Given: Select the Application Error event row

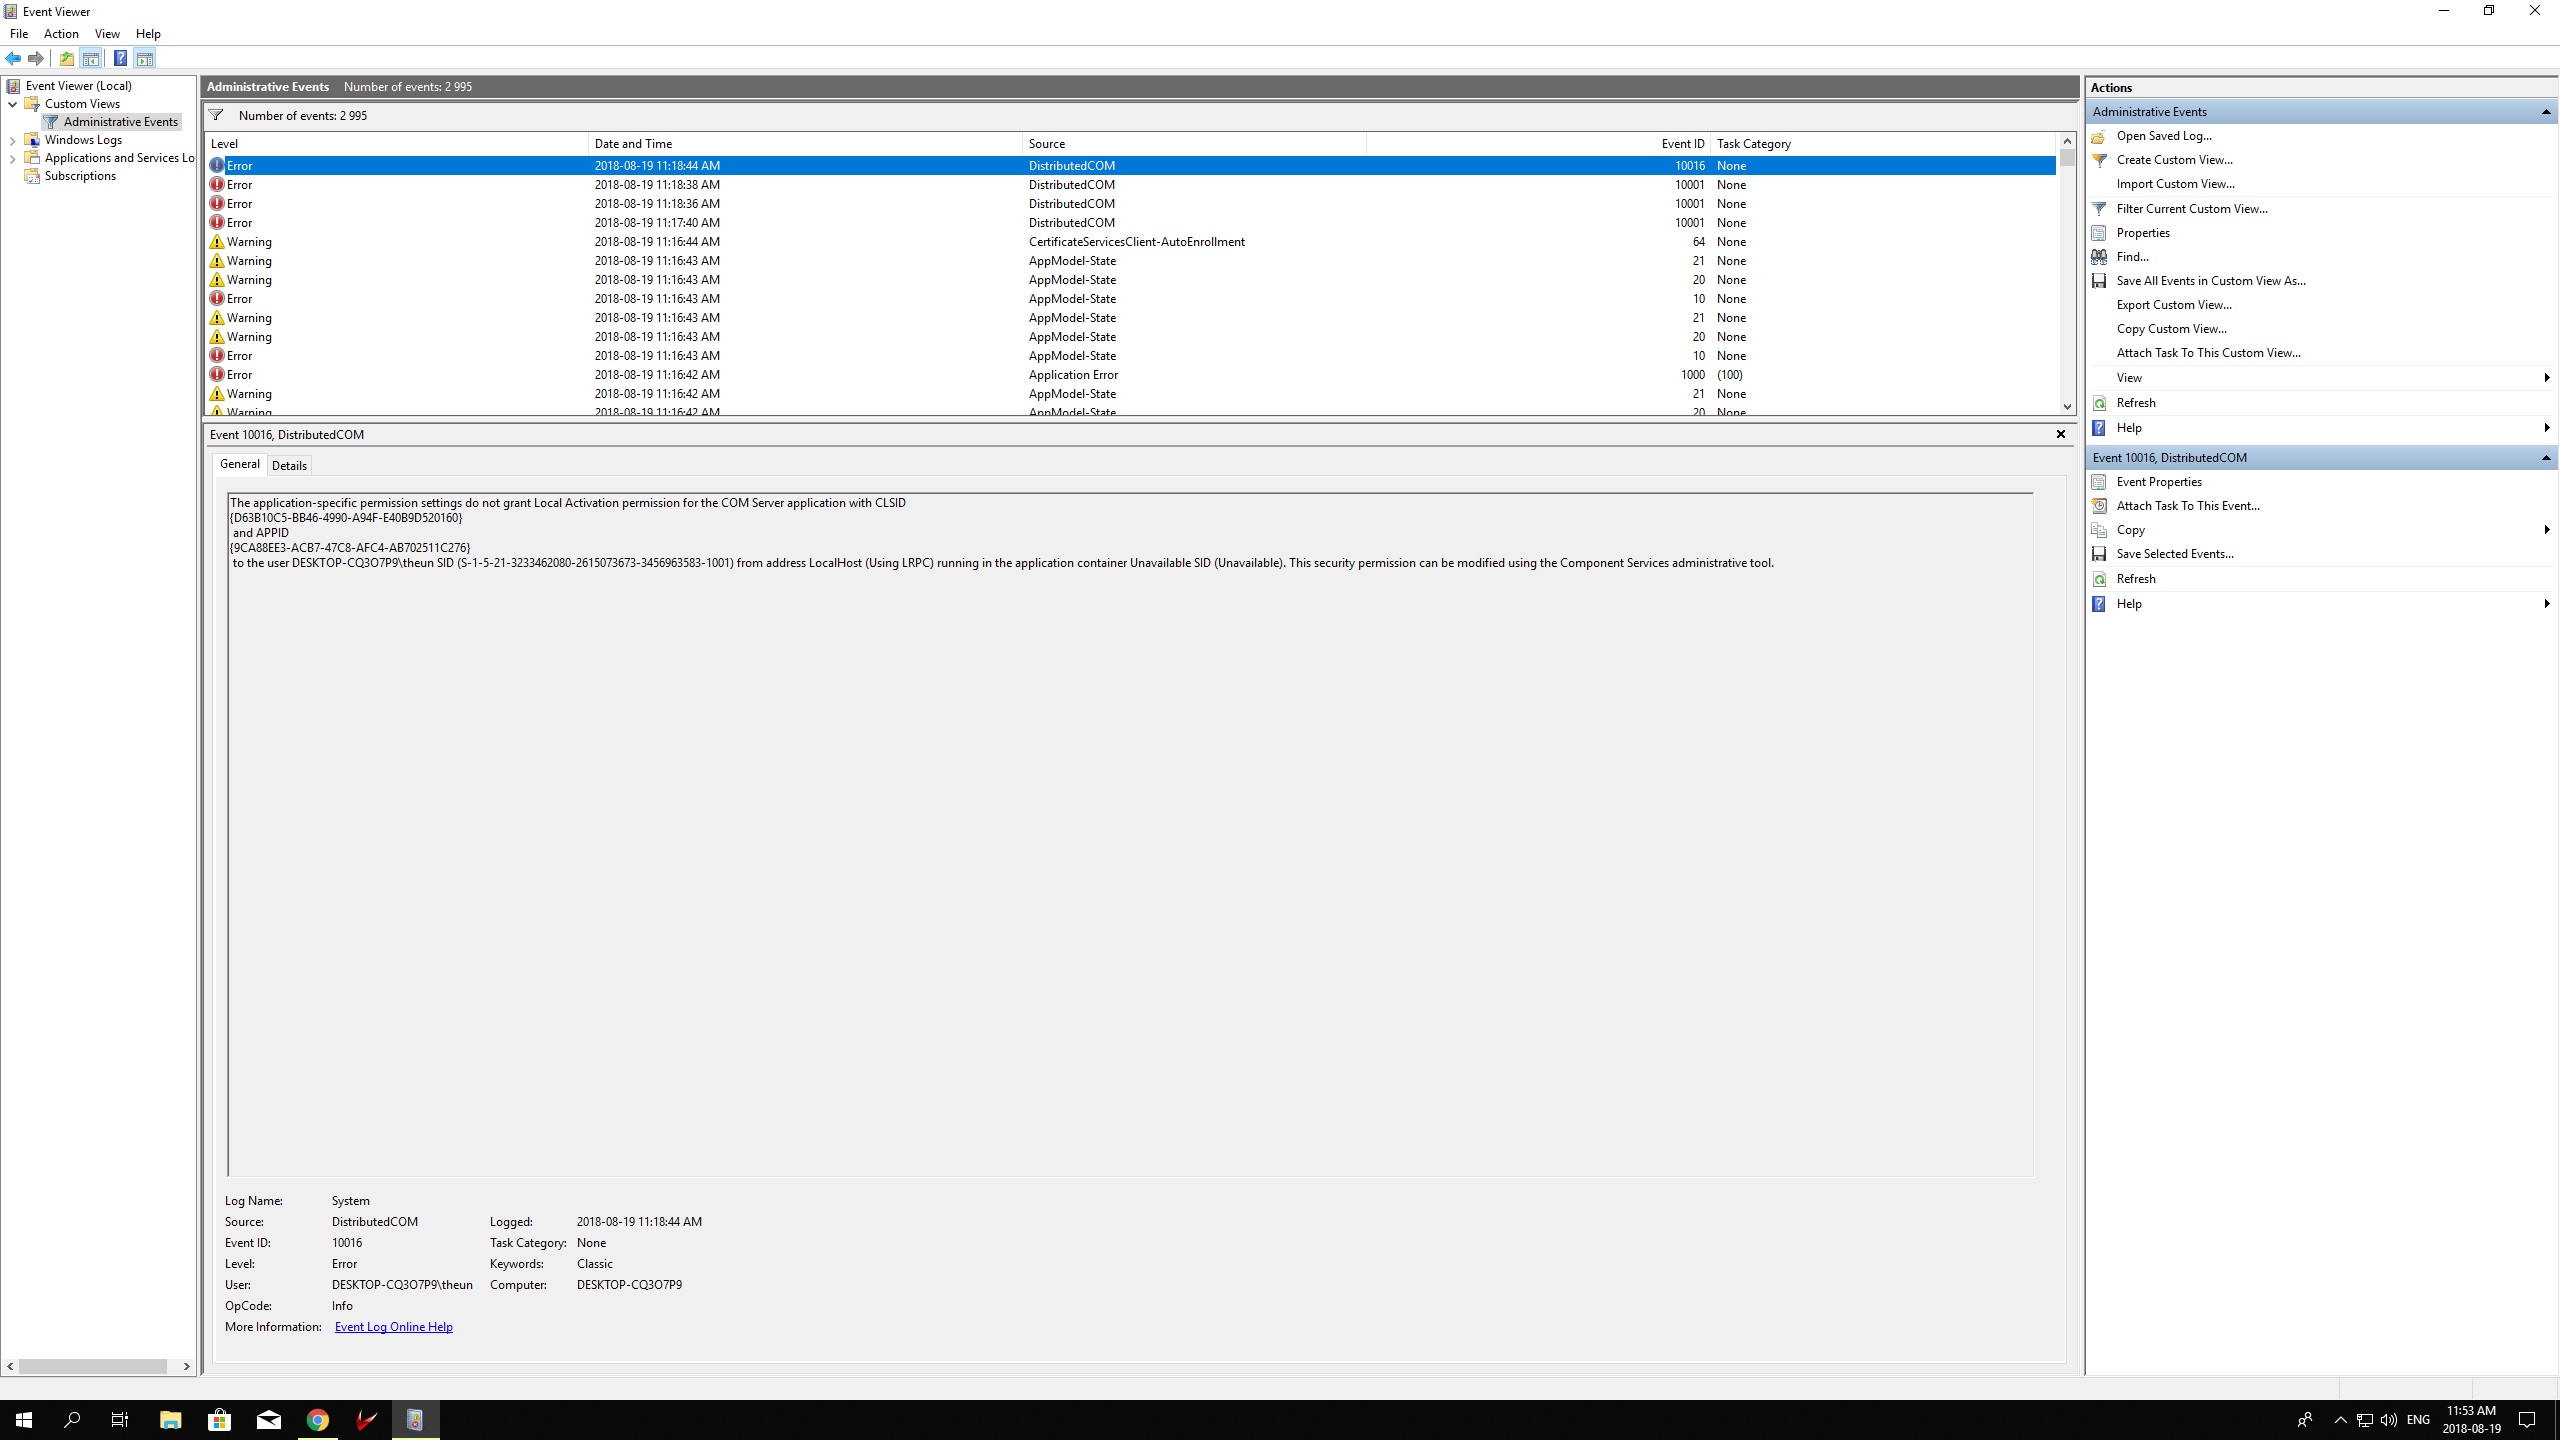Looking at the screenshot, I should (1130, 375).
